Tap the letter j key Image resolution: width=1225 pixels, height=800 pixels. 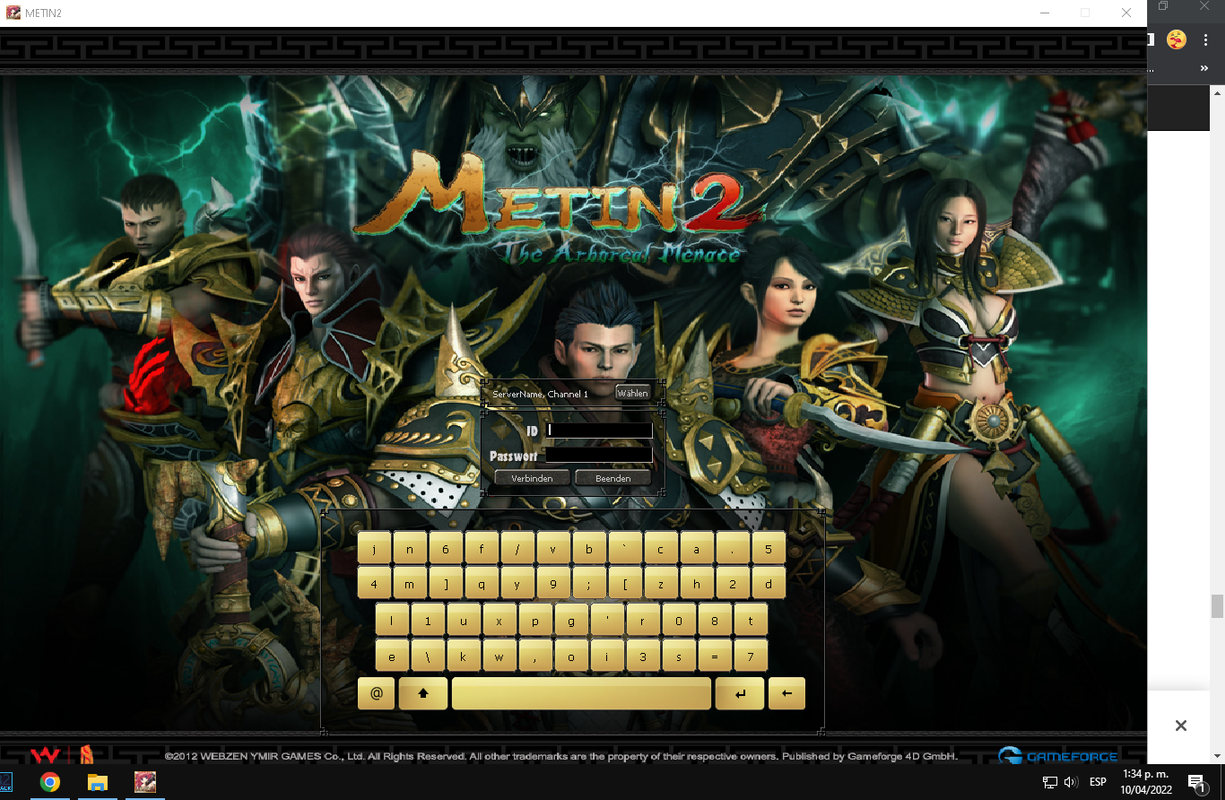click(x=374, y=549)
